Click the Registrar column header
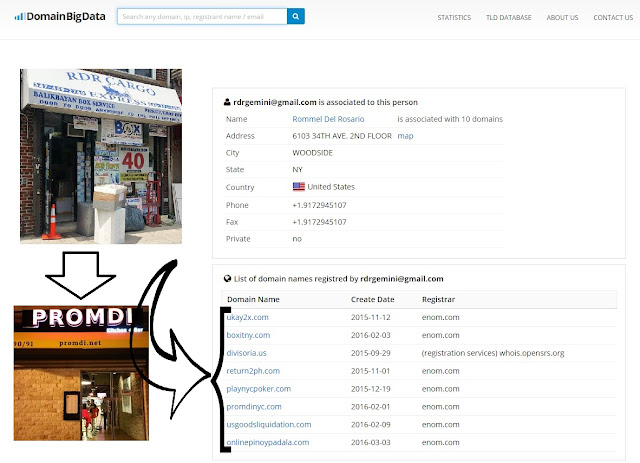Screen dimensions: 640x463 coord(438,299)
